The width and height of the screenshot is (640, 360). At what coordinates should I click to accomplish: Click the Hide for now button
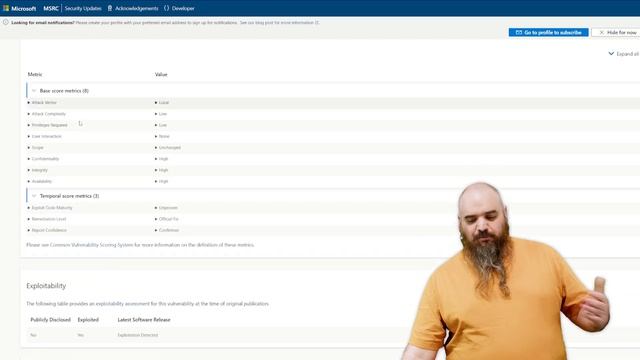click(617, 32)
